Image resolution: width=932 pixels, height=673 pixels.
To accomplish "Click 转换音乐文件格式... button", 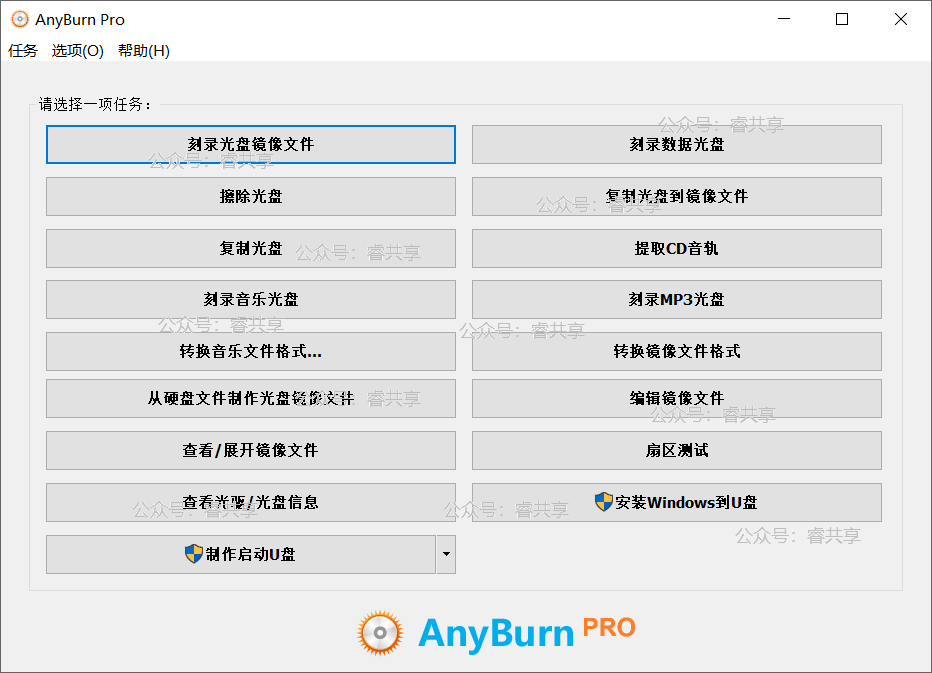I will click(251, 351).
